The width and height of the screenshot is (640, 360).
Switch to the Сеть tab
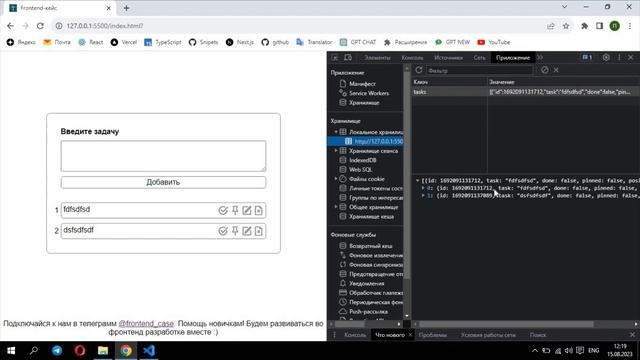479,58
